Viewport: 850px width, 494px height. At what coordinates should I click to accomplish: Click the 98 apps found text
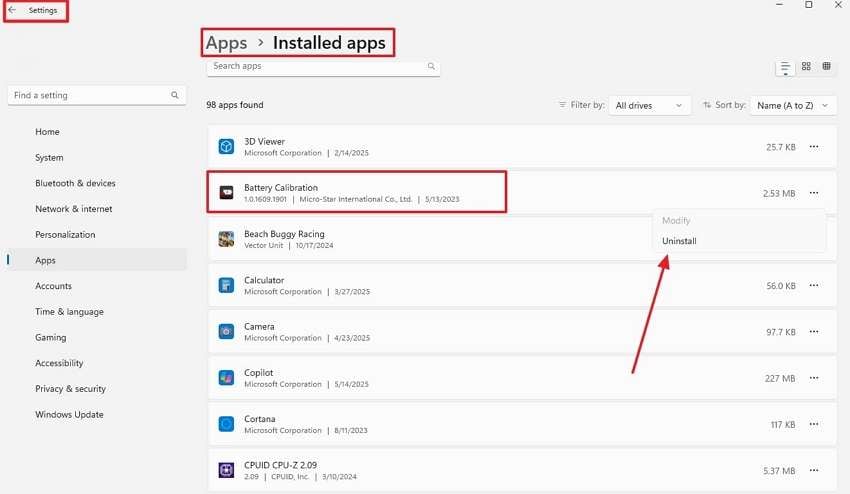point(235,105)
